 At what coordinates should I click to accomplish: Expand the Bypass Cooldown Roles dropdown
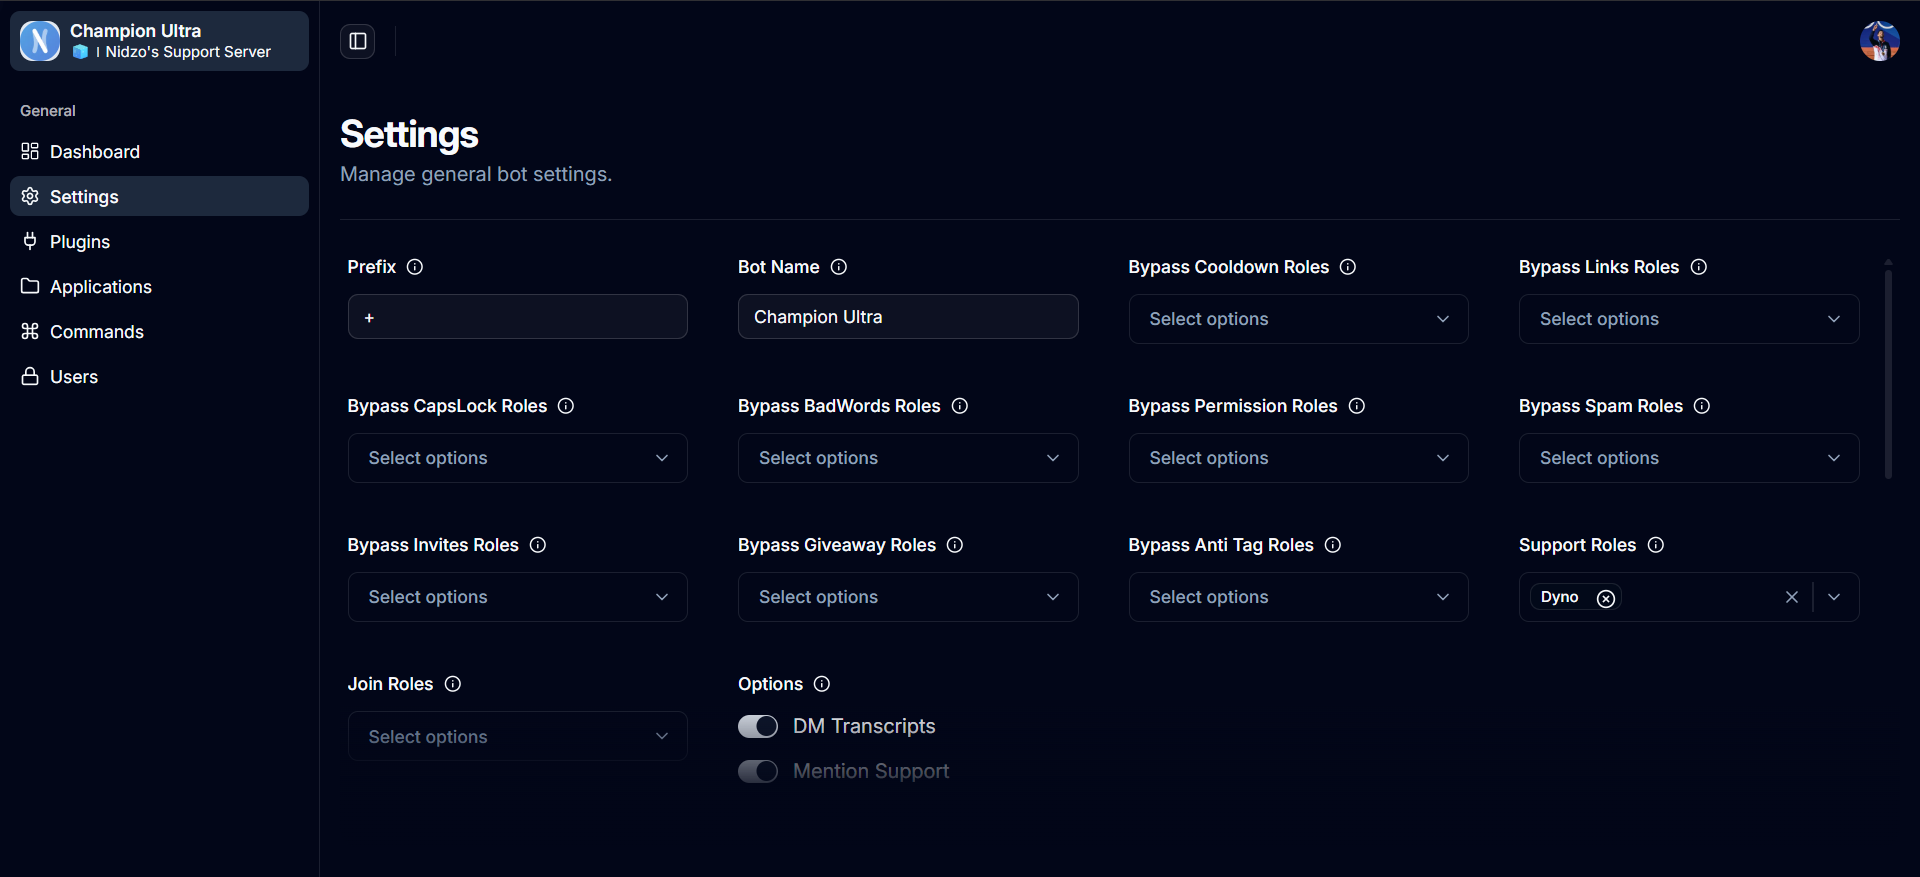tap(1298, 319)
